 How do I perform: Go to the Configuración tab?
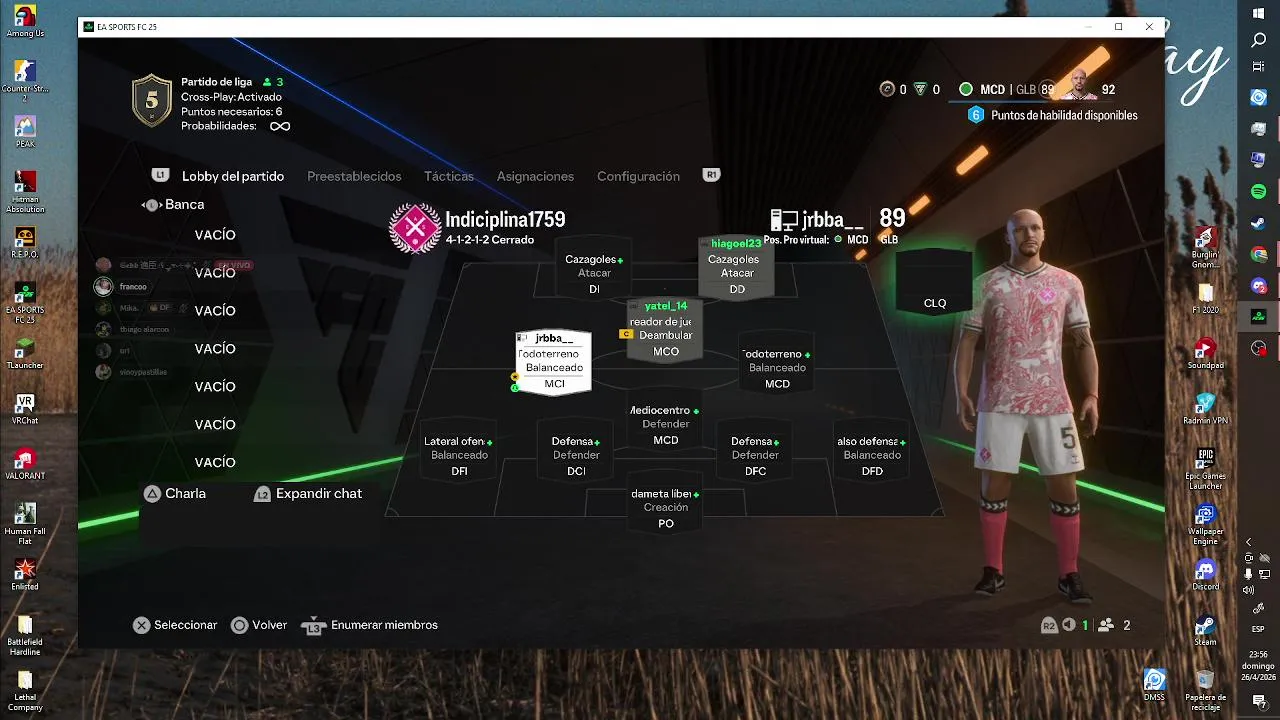point(638,176)
